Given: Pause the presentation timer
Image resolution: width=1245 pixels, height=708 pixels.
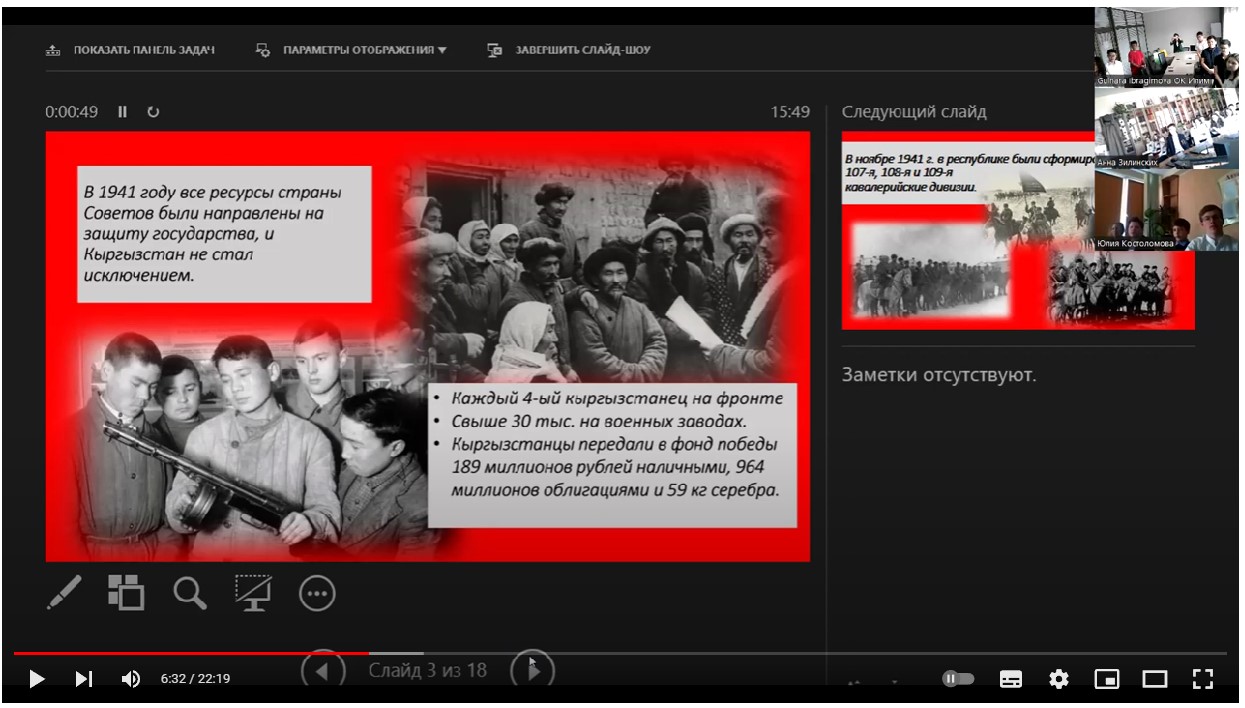Looking at the screenshot, I should pyautogui.click(x=123, y=112).
